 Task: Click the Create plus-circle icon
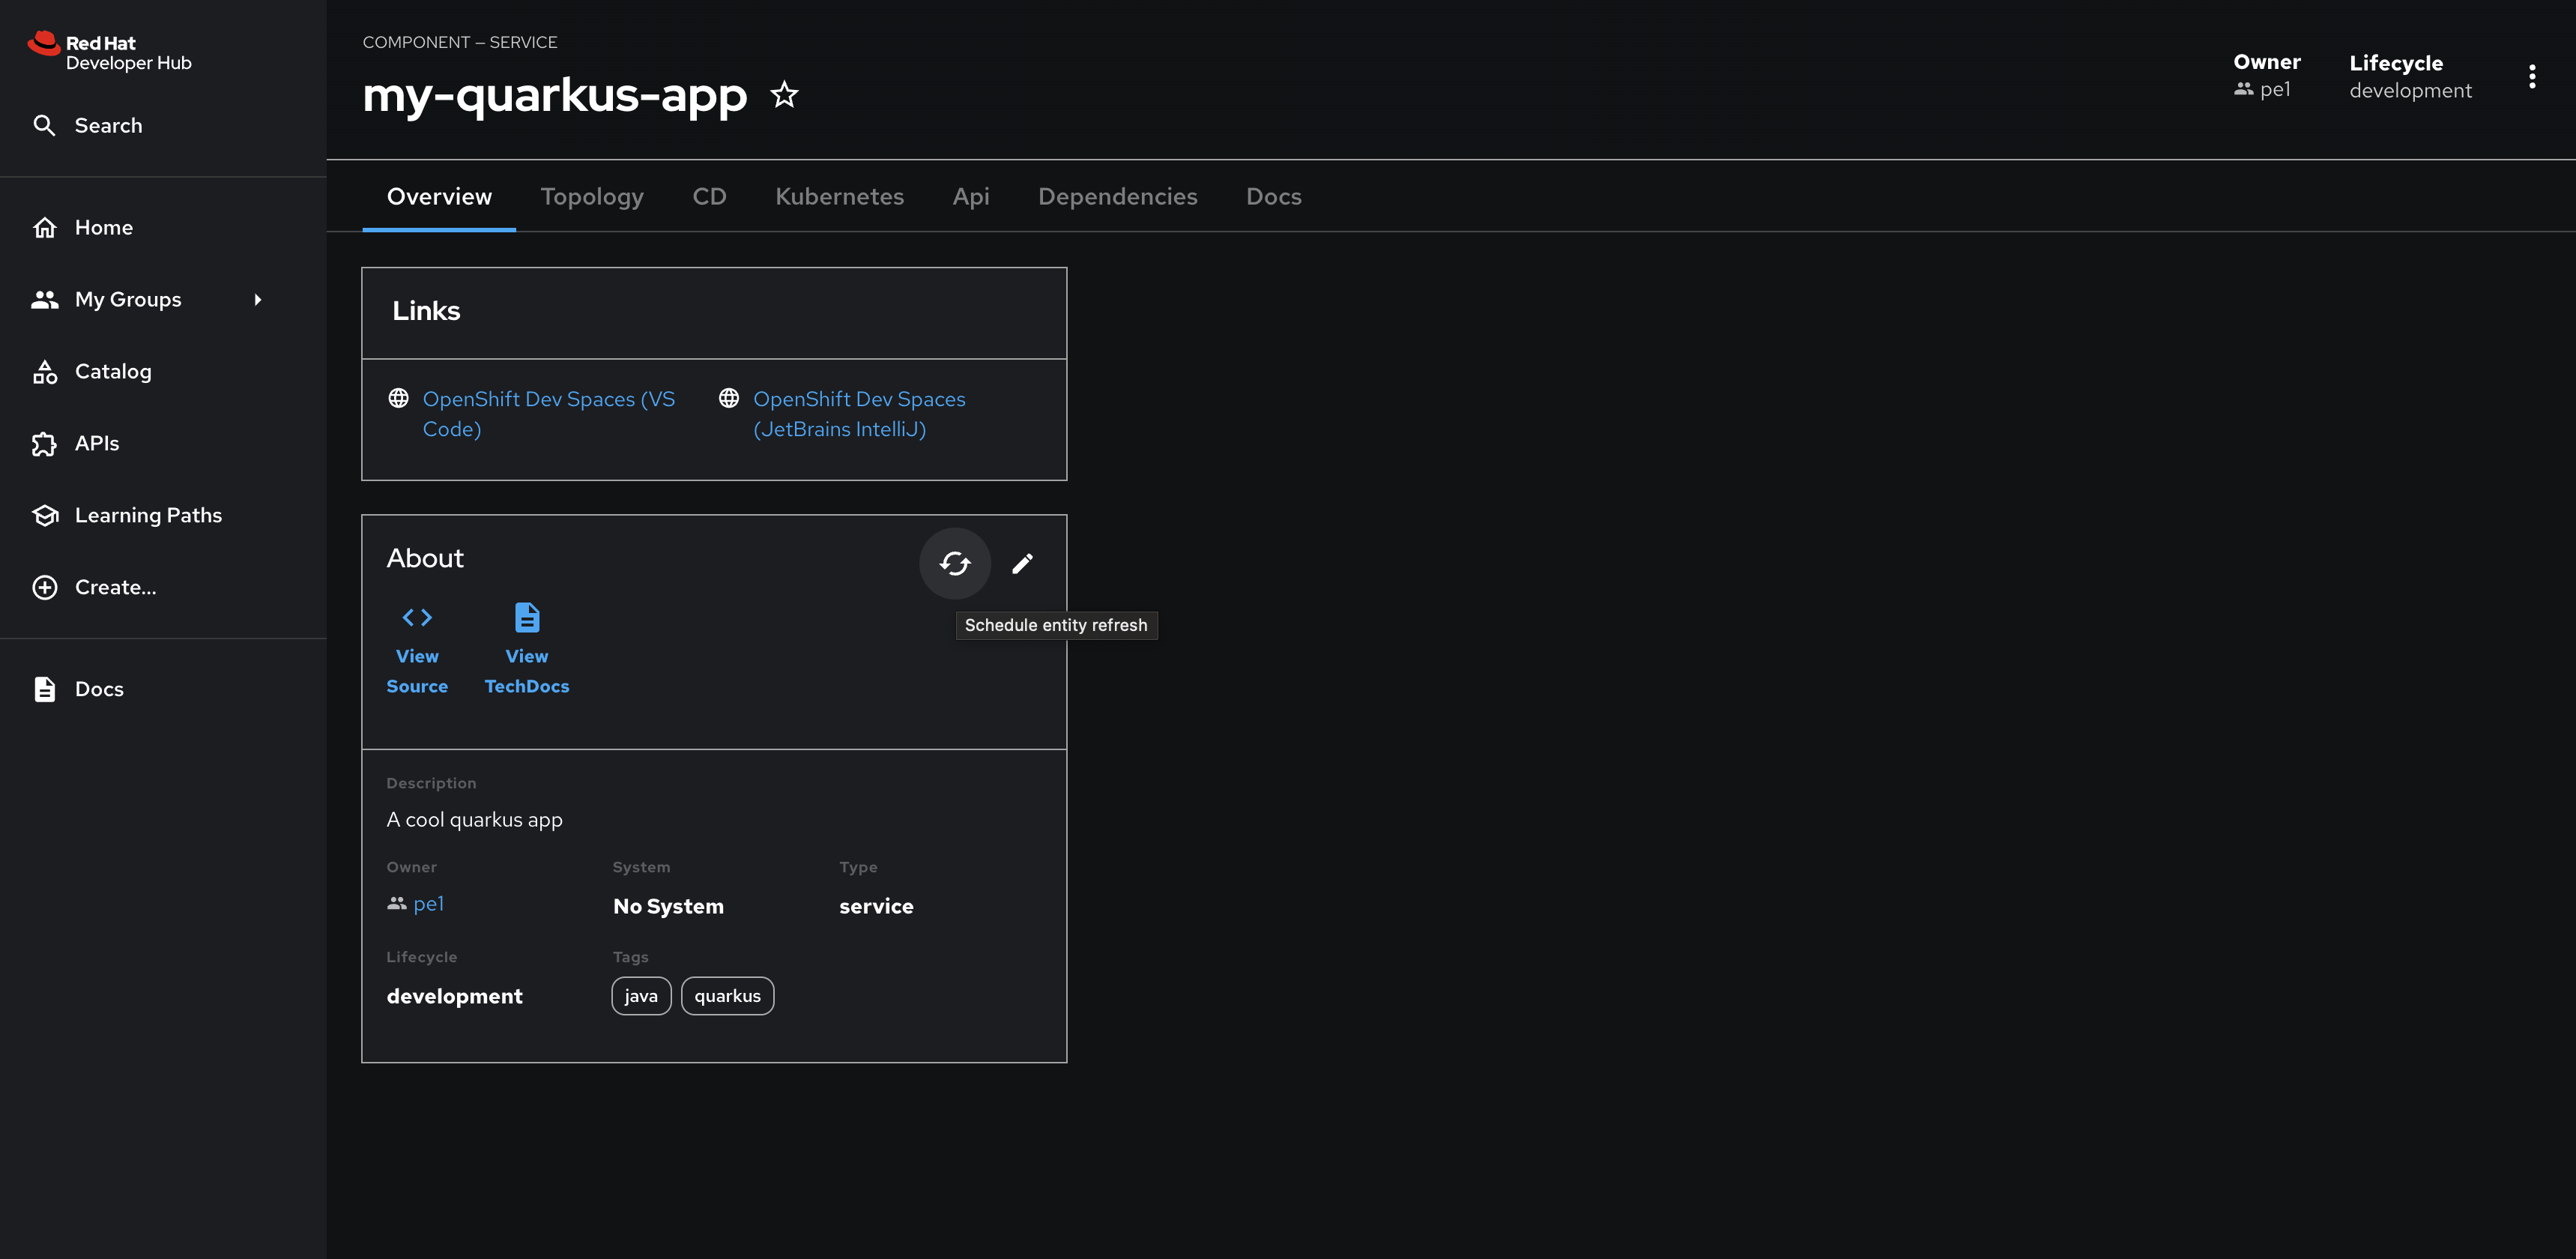pyautogui.click(x=44, y=587)
